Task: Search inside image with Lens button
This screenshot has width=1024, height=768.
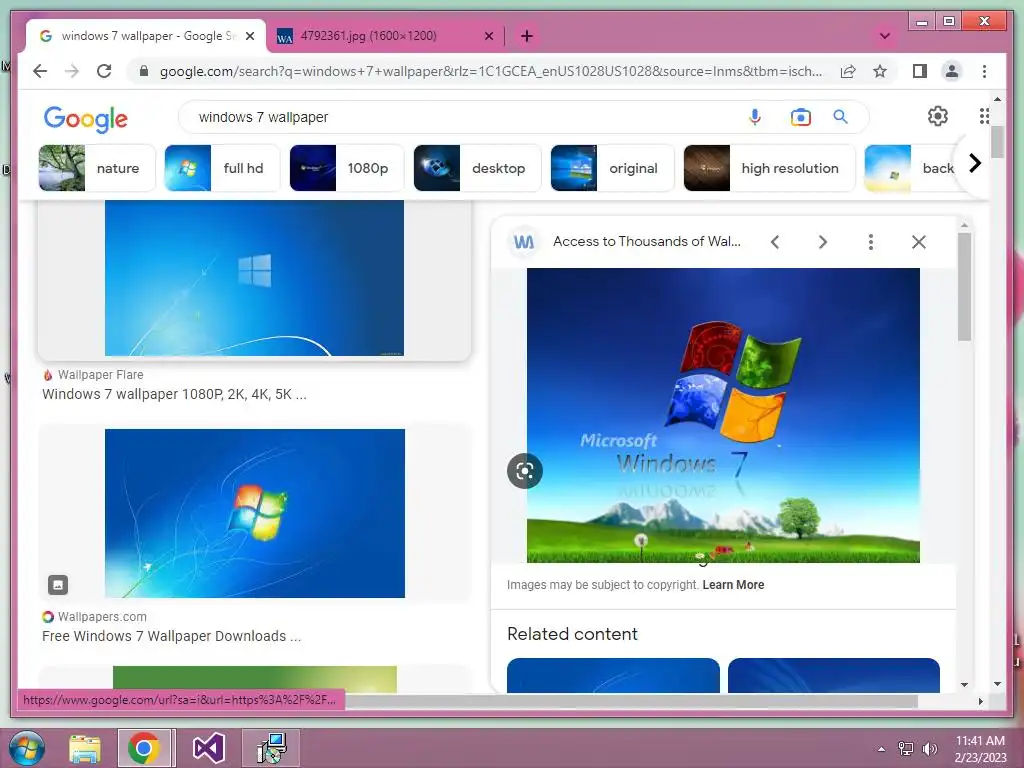Action: (x=524, y=471)
